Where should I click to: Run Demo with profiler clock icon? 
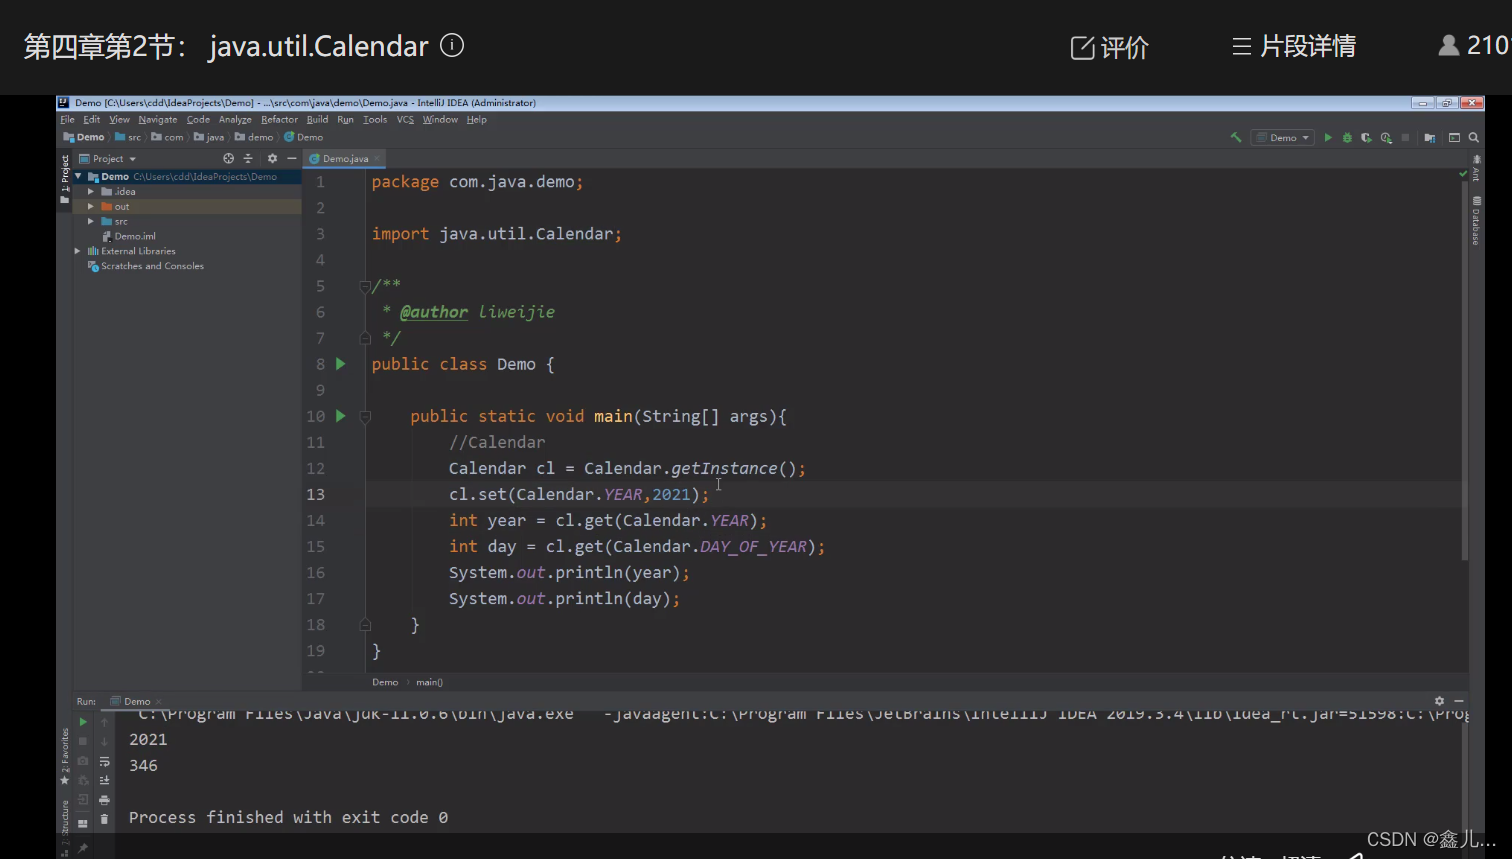(1386, 137)
